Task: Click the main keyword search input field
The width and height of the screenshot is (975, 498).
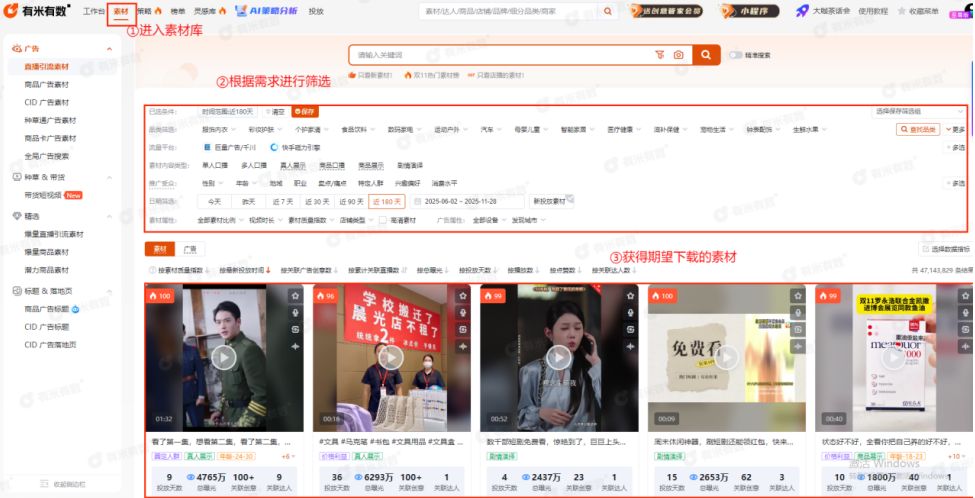Action: click(x=500, y=55)
